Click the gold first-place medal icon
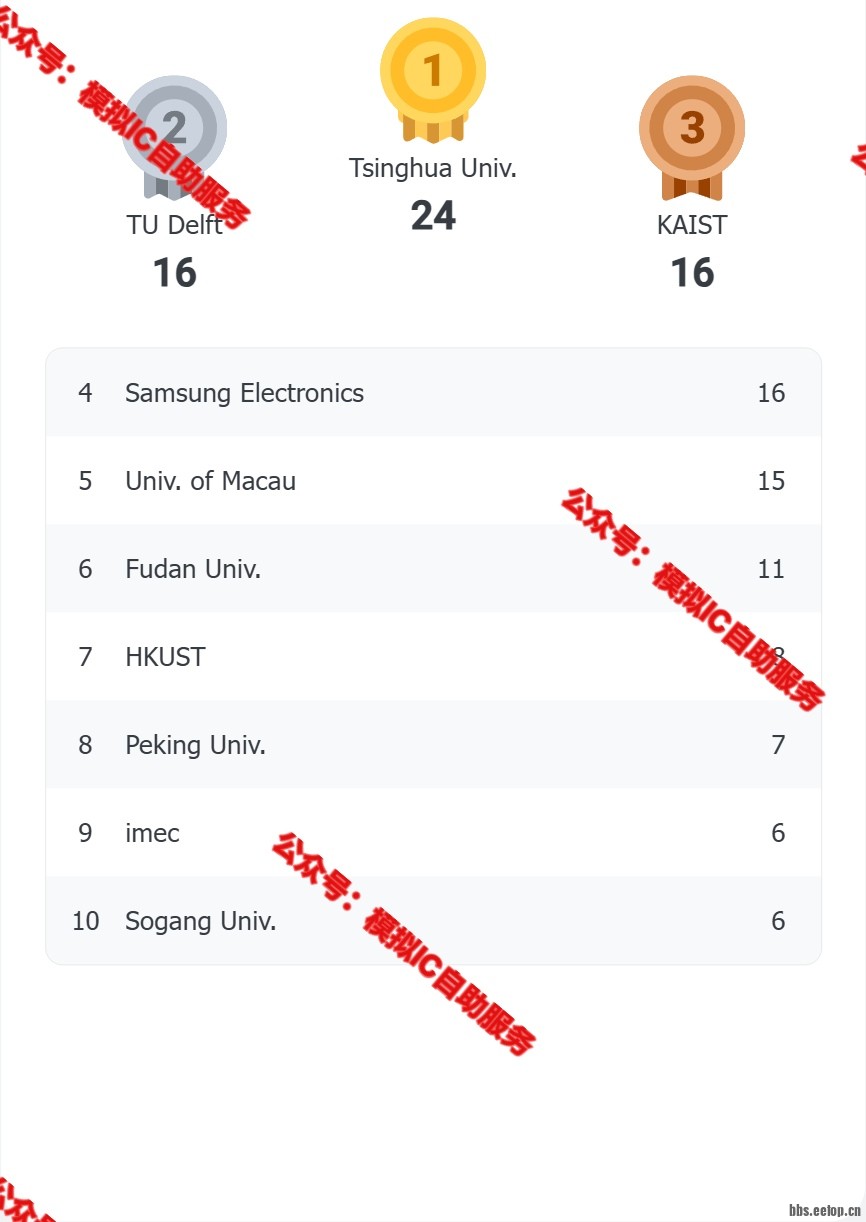 click(x=433, y=73)
